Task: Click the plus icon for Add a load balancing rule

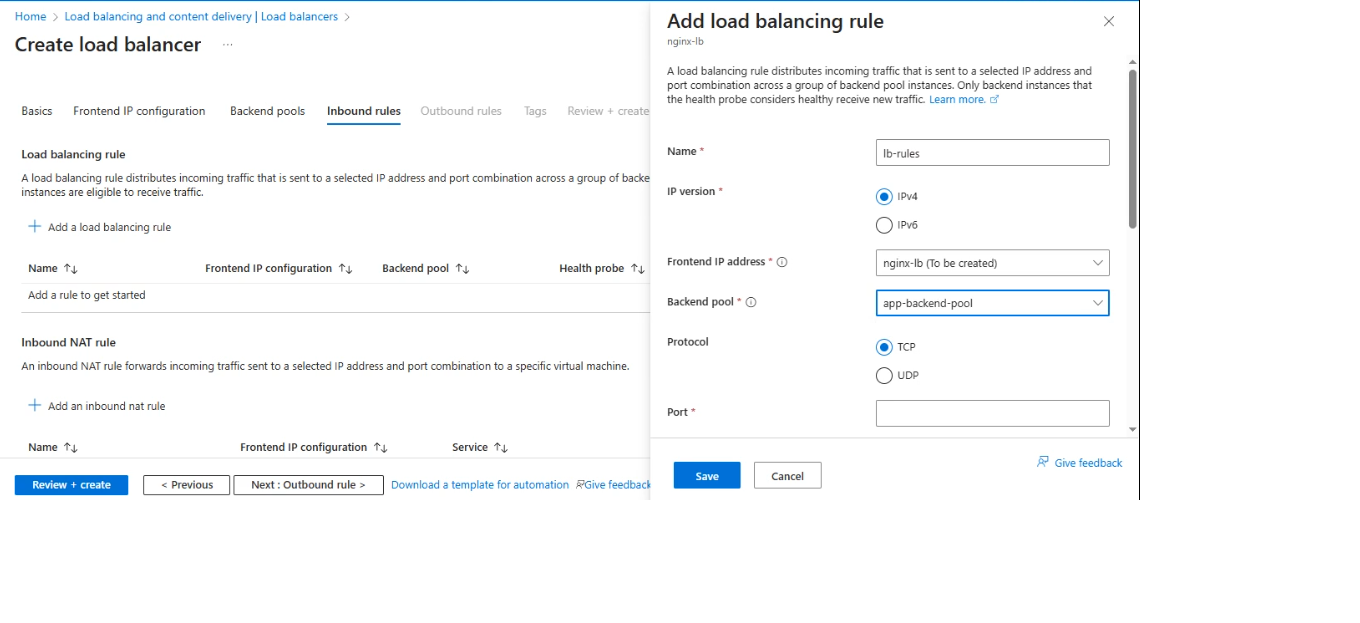Action: [x=35, y=227]
